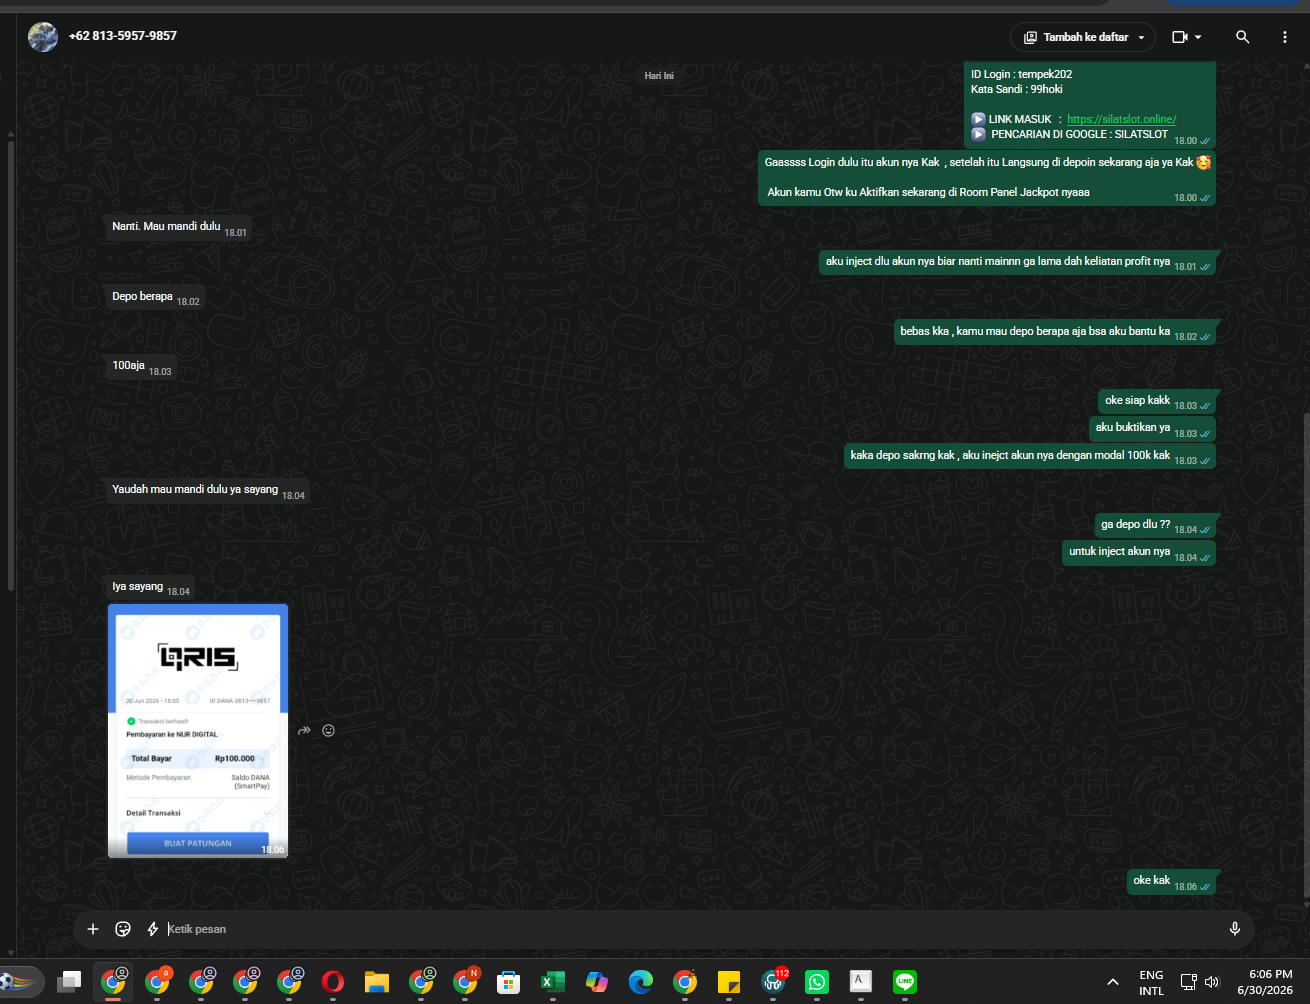Open emoji and sticker picker
The width and height of the screenshot is (1310, 1004).
(123, 929)
